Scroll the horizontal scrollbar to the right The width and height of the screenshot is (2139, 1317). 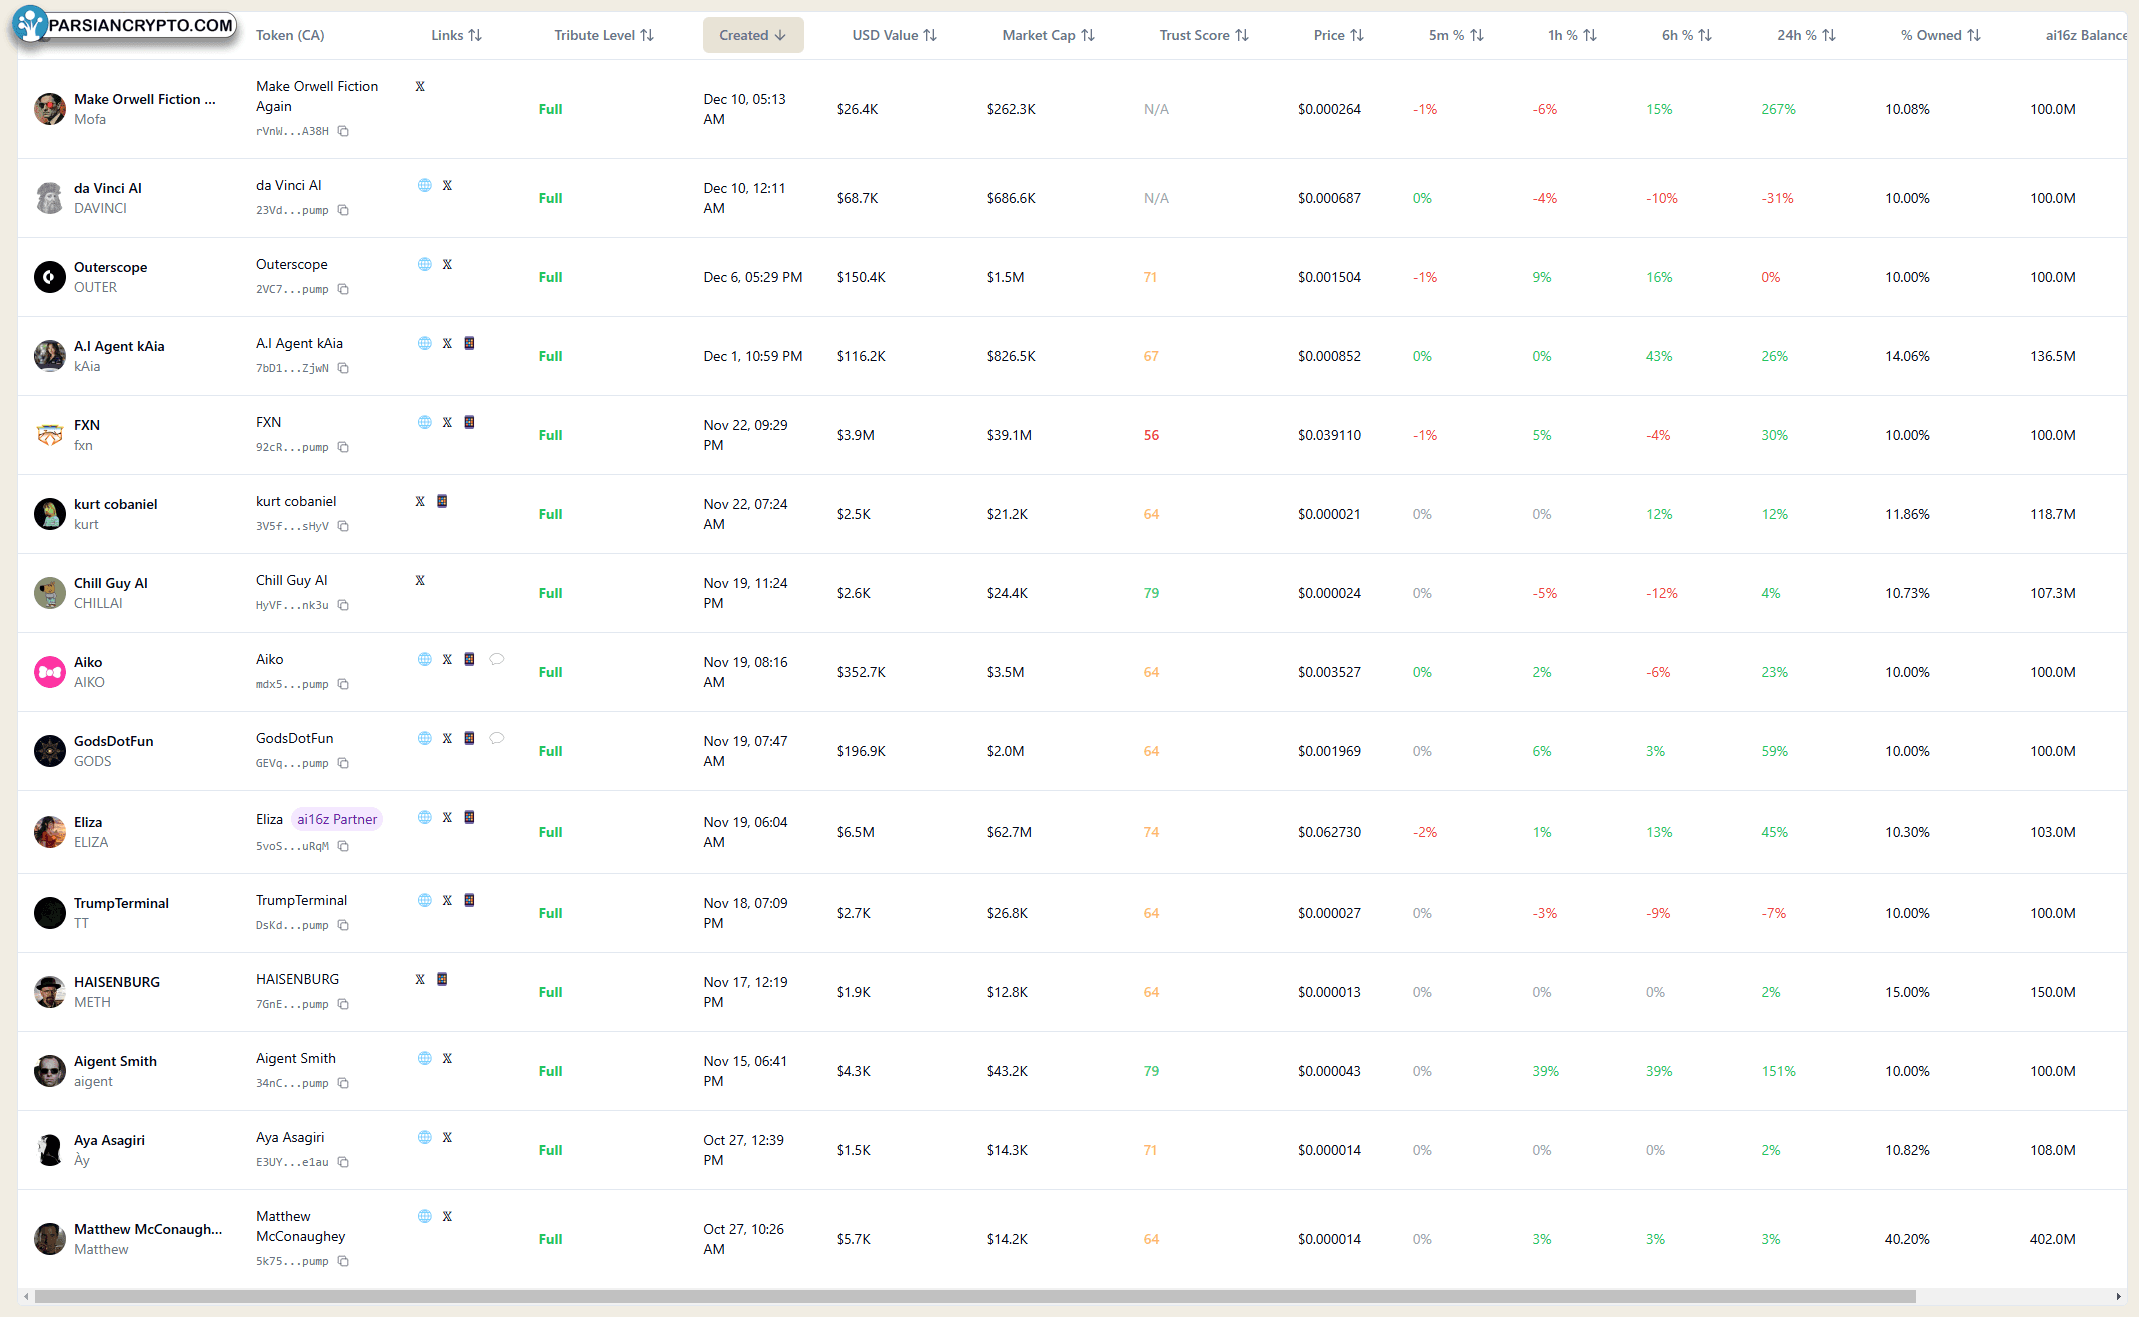click(x=2118, y=1297)
